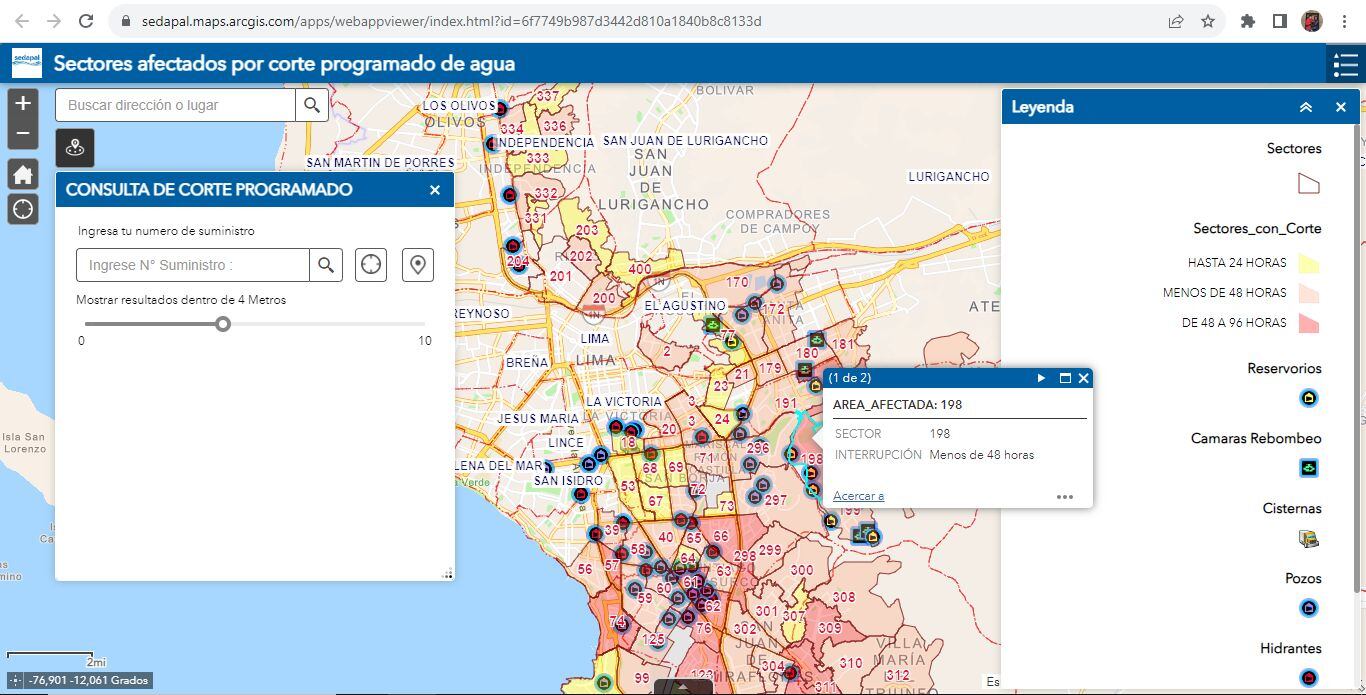Zoom out of the map
Screen dimensions: 1366x695
23,134
